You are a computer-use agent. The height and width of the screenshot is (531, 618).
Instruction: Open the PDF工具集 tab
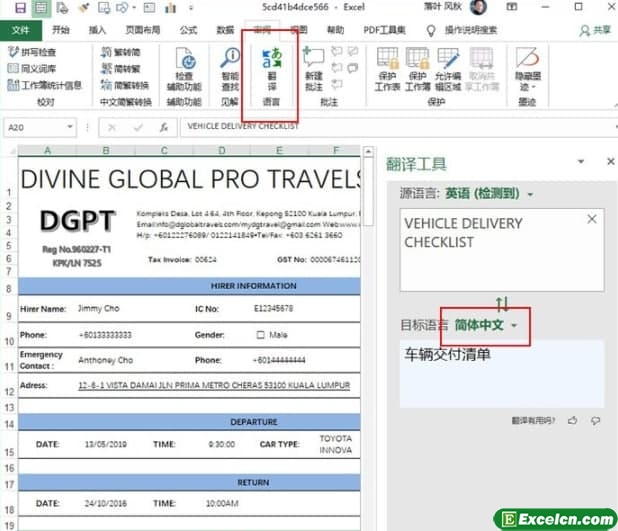click(384, 30)
